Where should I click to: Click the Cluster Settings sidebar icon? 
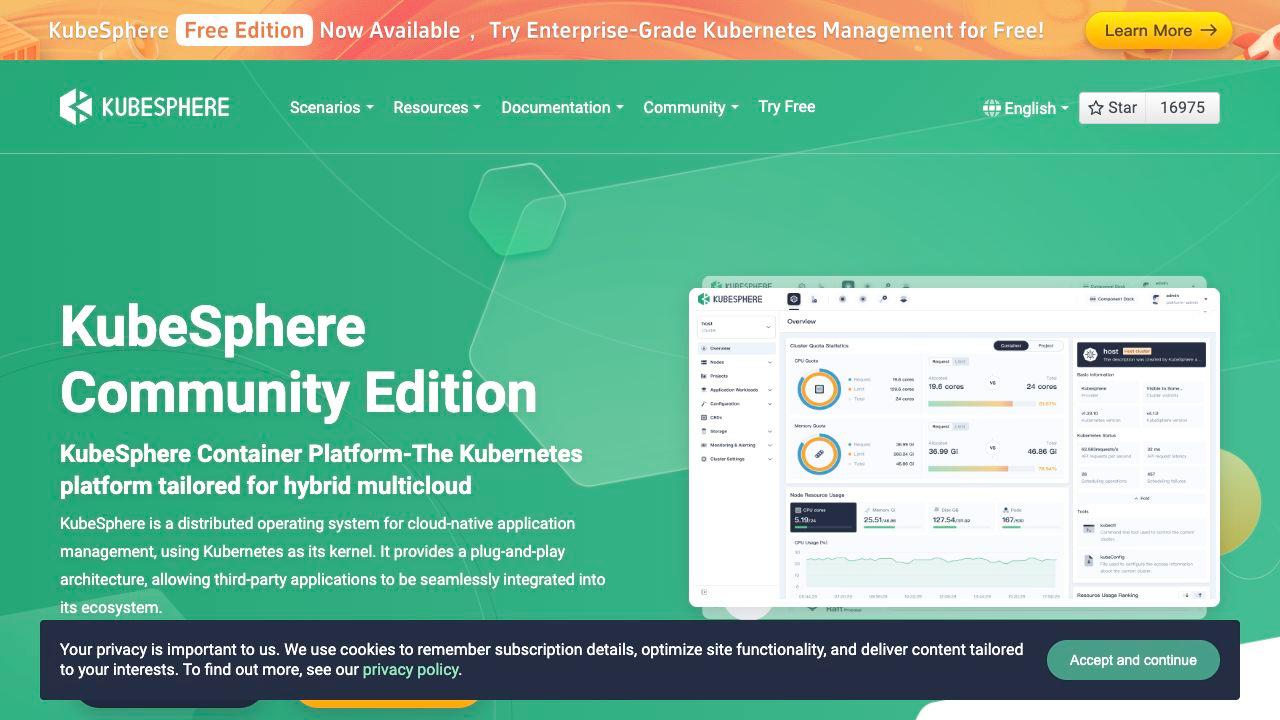[704, 459]
